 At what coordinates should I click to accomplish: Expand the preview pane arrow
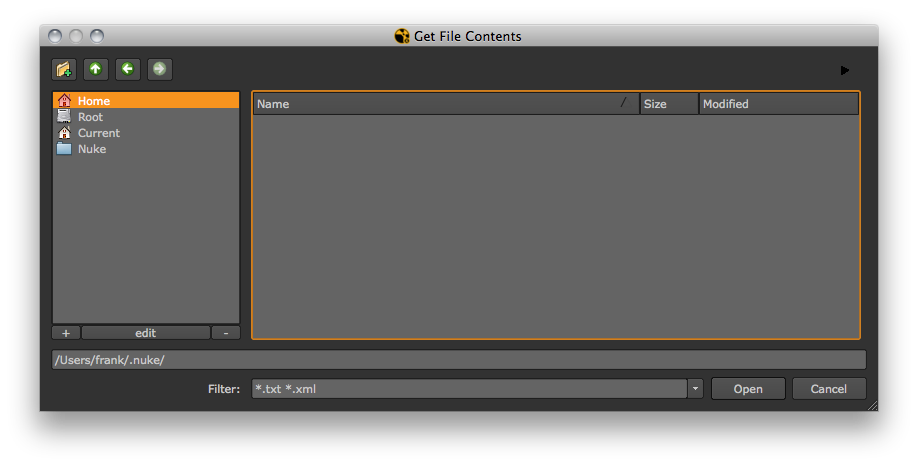click(845, 70)
